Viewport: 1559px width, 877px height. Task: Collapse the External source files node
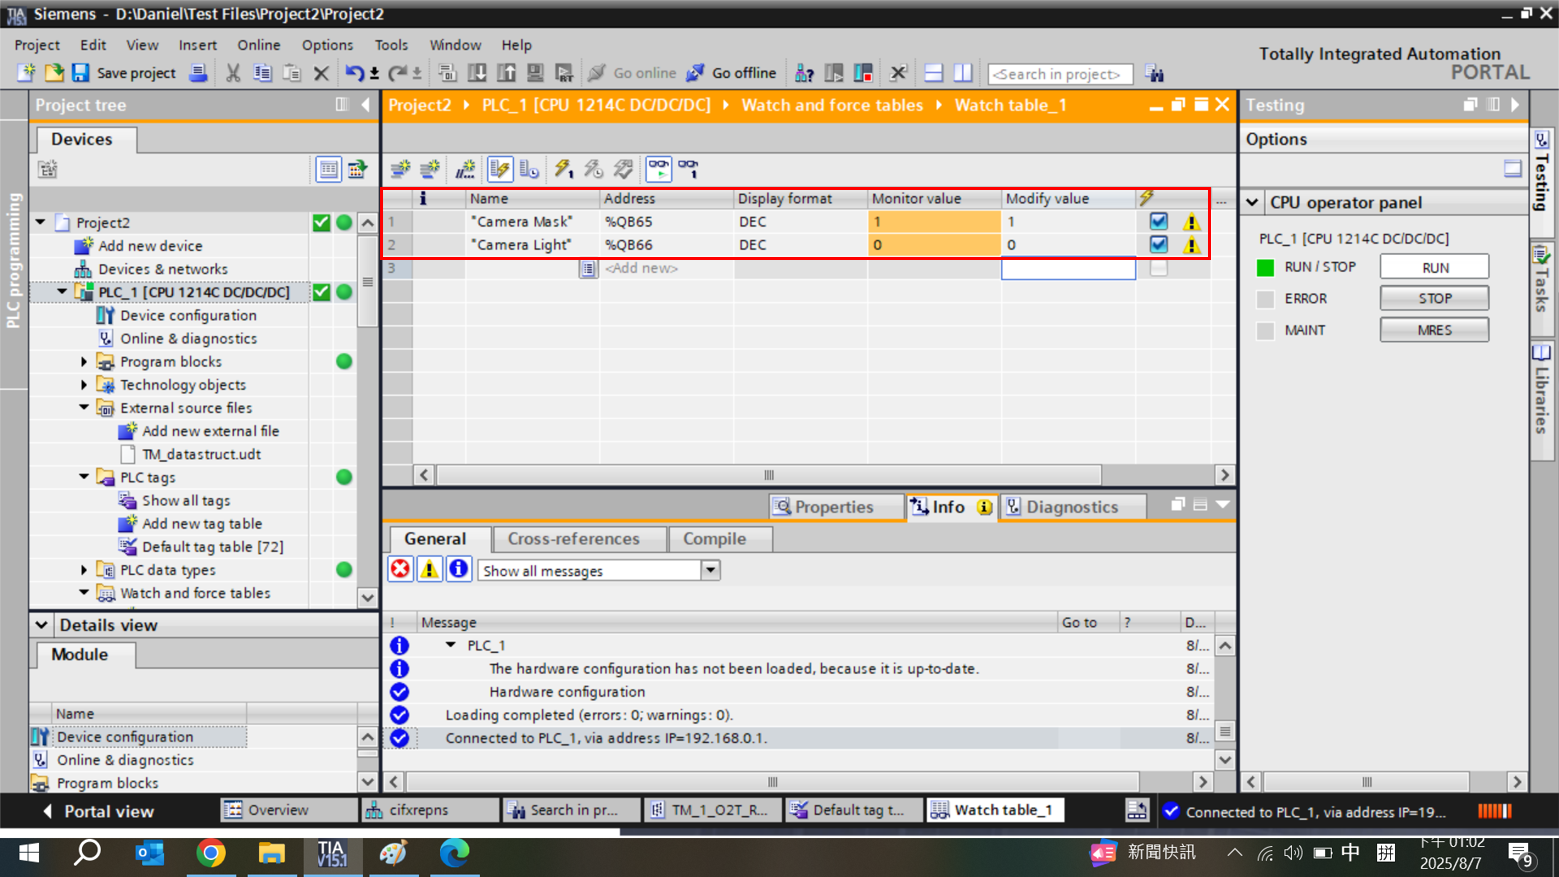click(84, 407)
